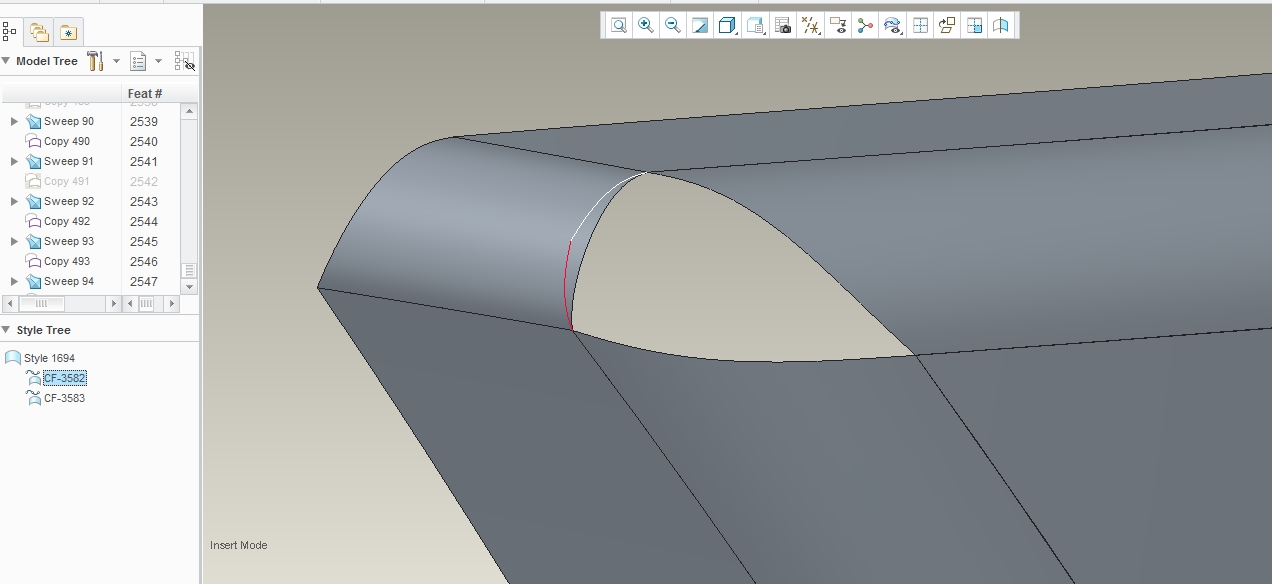Click feature number 2547
1272x584 pixels.
click(x=144, y=281)
